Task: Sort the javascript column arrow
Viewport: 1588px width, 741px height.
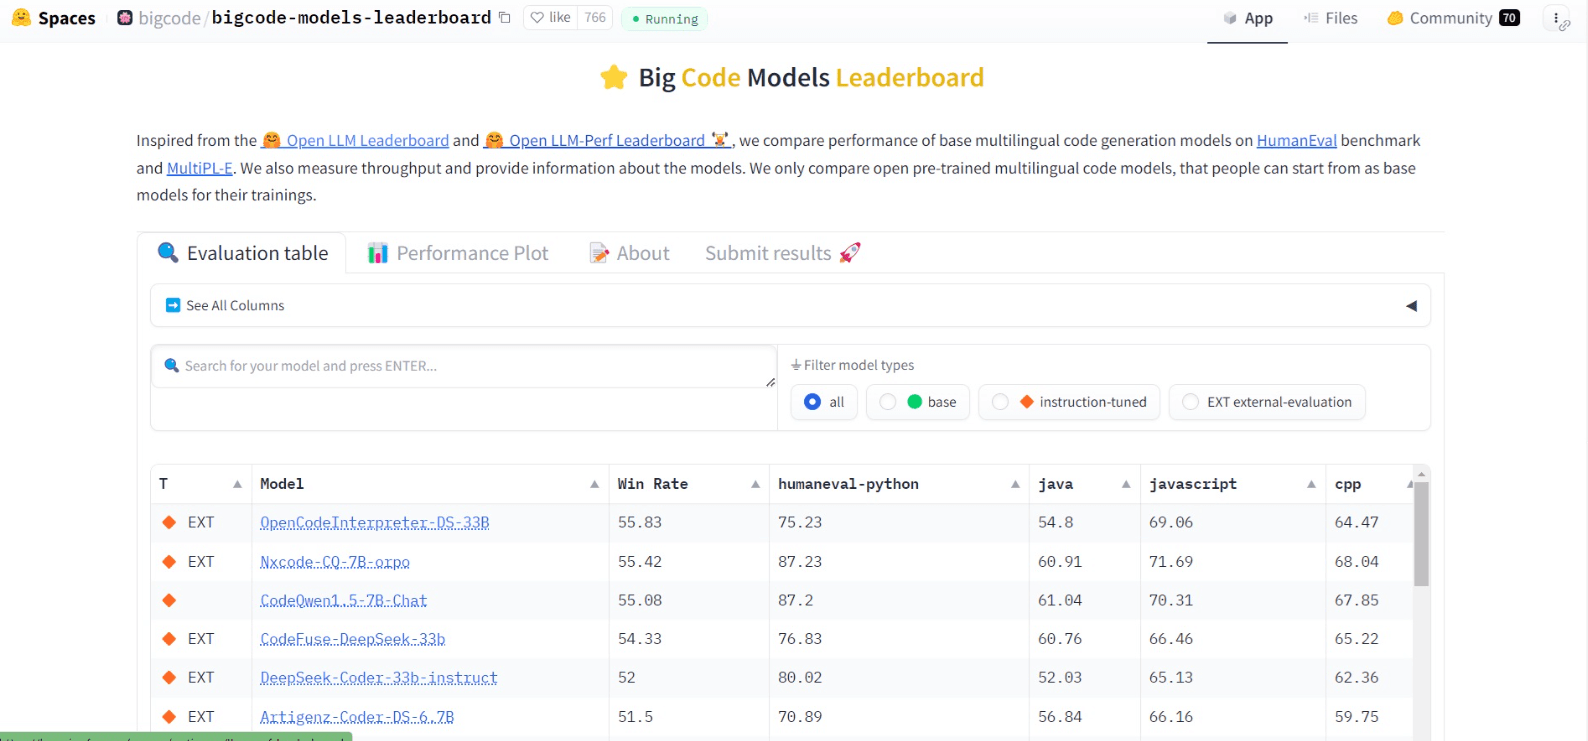Action: [1311, 484]
